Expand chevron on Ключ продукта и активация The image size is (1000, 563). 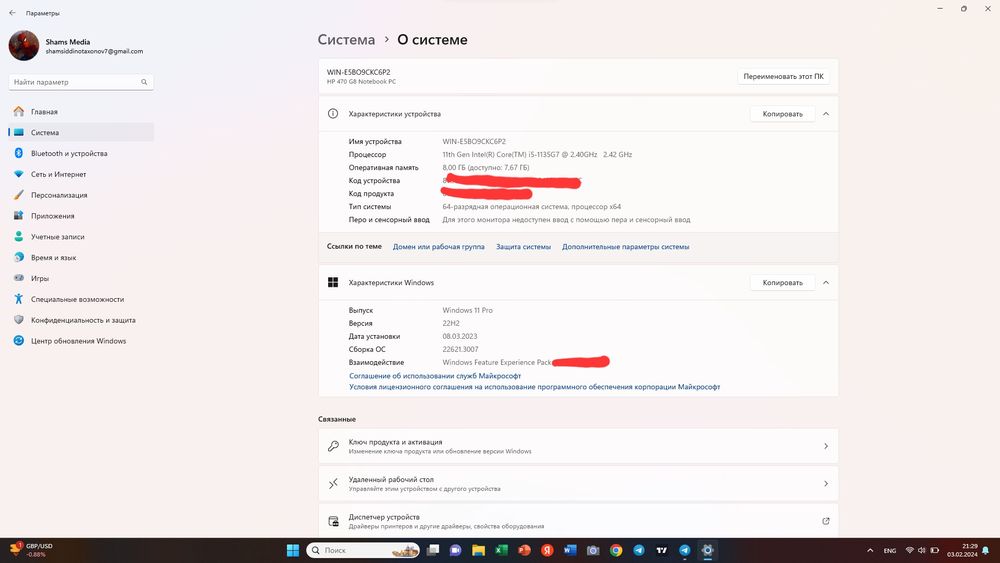point(826,446)
